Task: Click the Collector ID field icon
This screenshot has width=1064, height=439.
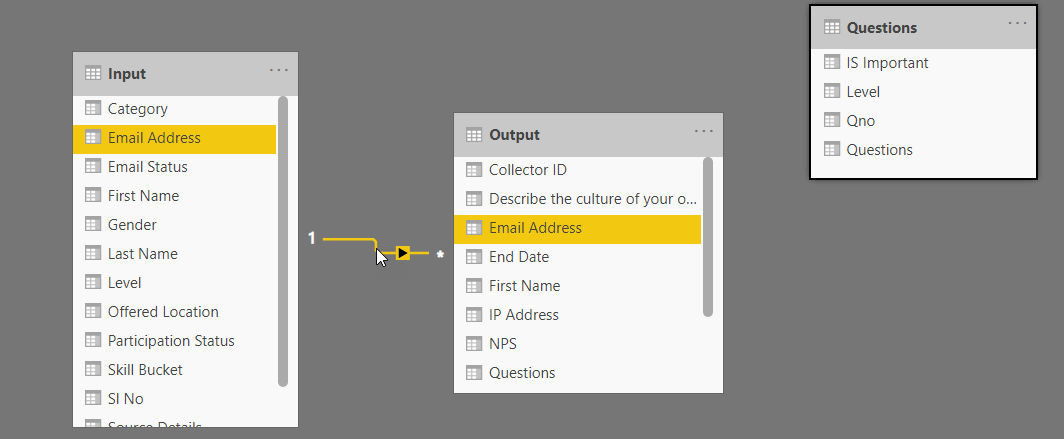Action: (474, 169)
